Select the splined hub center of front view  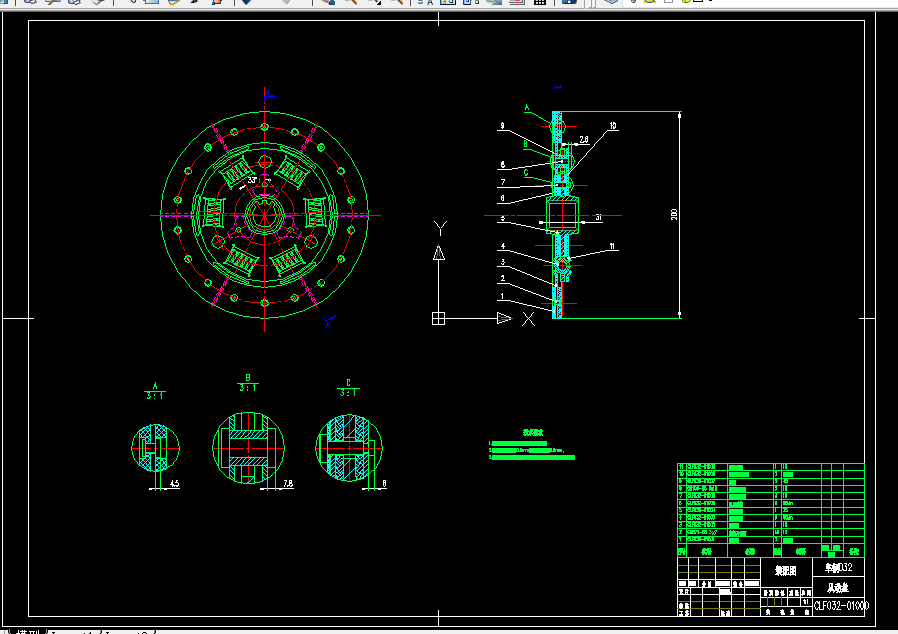264,215
